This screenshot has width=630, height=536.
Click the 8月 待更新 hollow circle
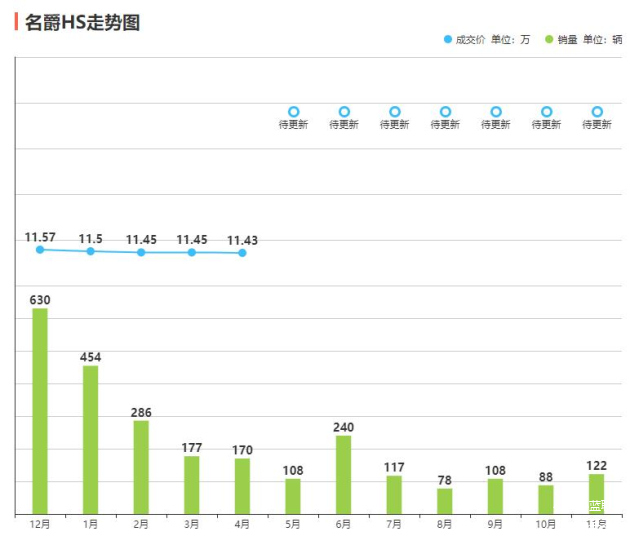click(x=445, y=111)
